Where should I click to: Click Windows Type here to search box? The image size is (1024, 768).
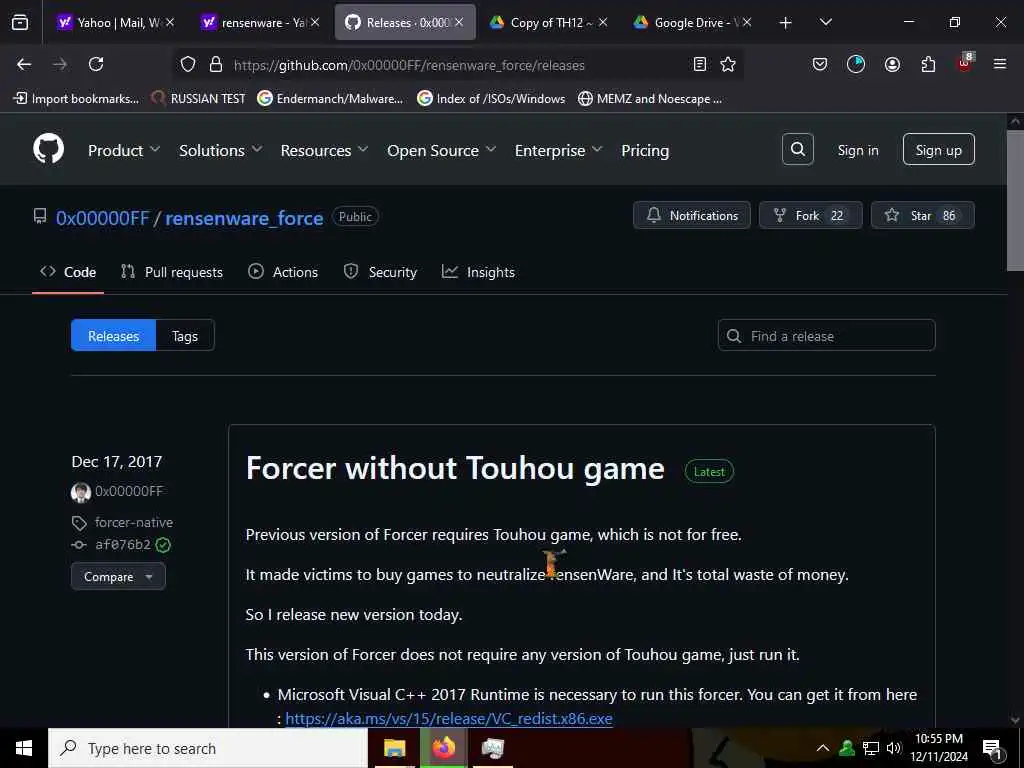(208, 748)
